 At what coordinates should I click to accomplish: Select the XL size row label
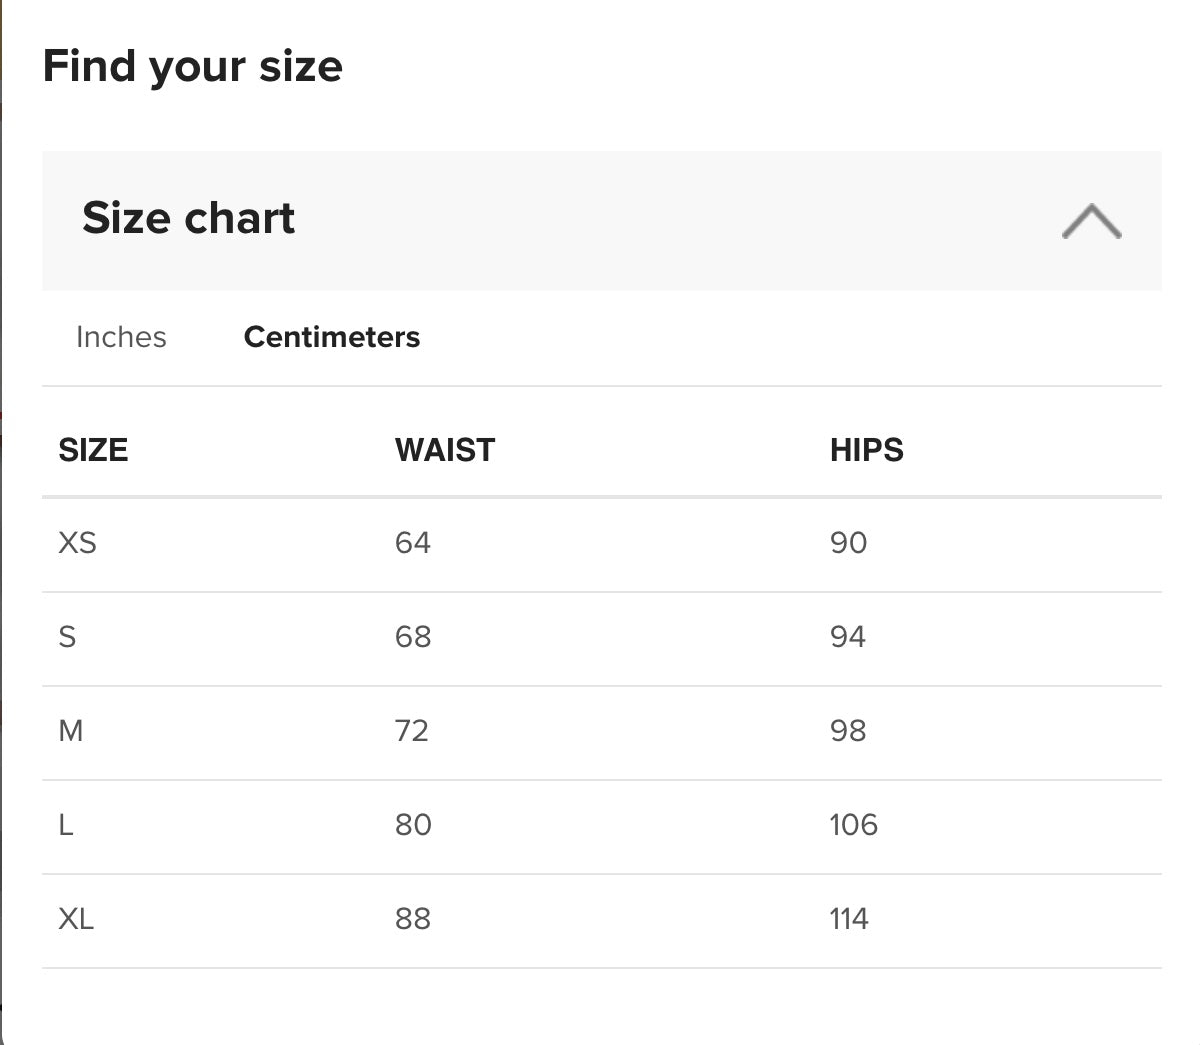click(x=76, y=919)
